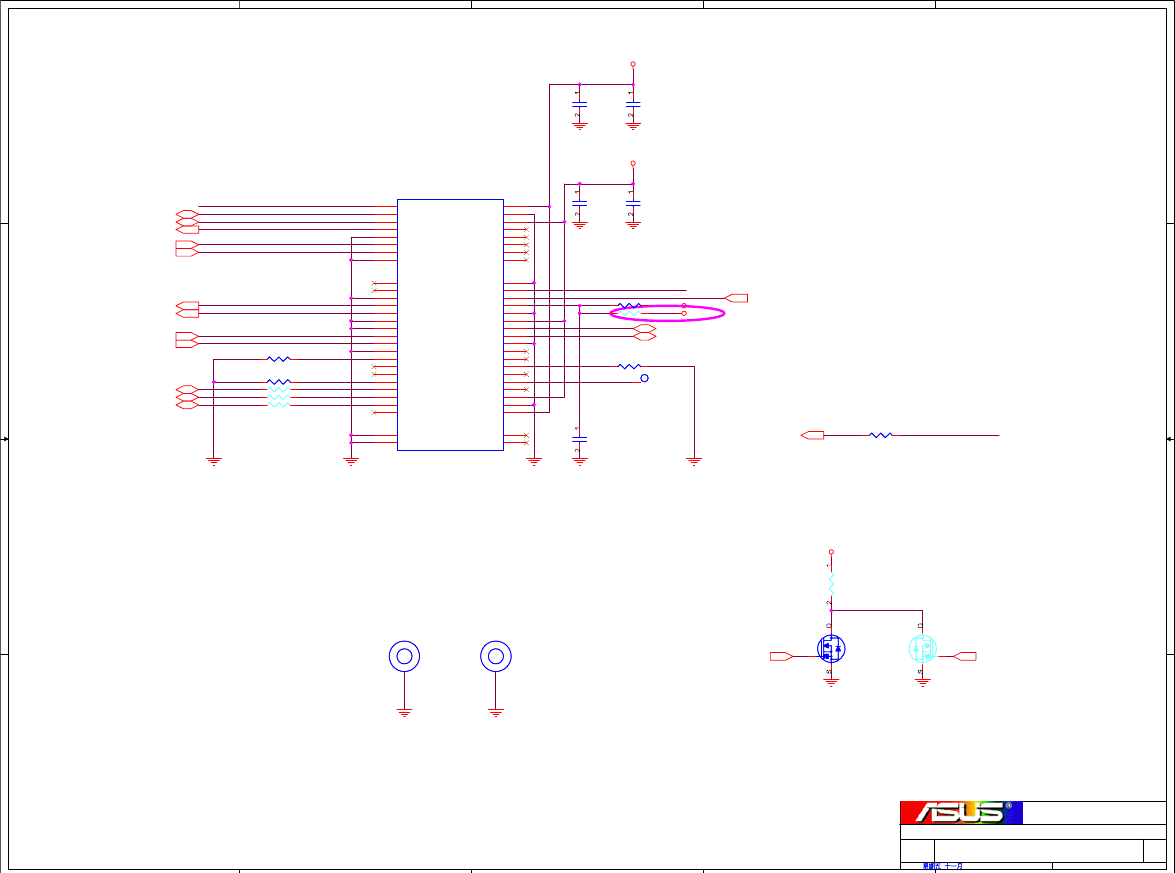Viewport: 1175px width, 873px height.
Task: Select the large blue IC rectangle
Action: [x=450, y=324]
